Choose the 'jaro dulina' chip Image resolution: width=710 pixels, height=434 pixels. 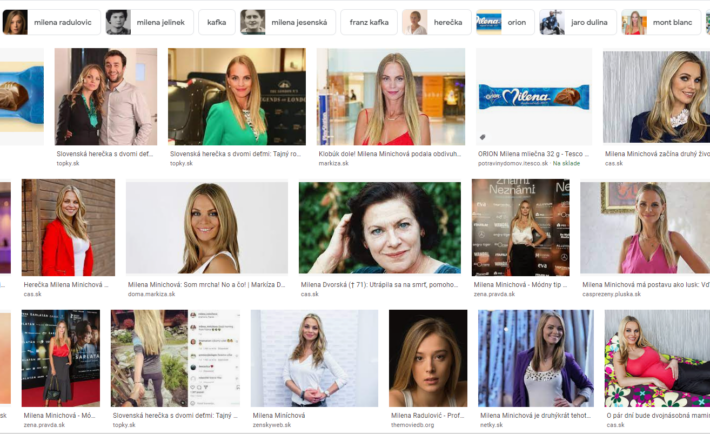click(578, 22)
